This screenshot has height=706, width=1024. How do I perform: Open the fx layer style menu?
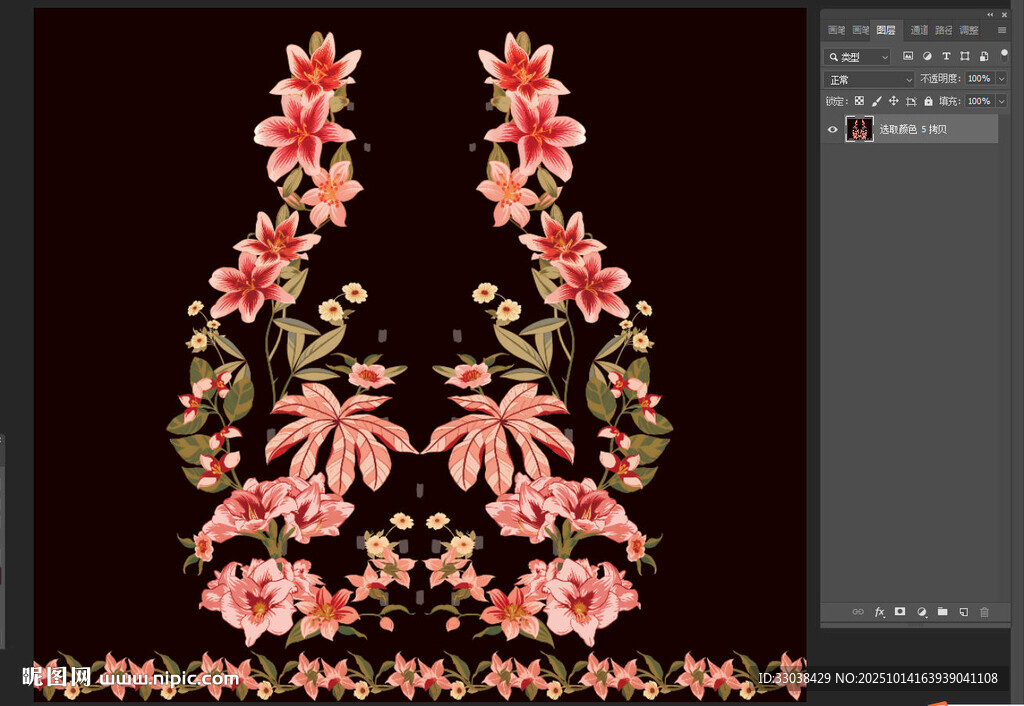point(880,612)
